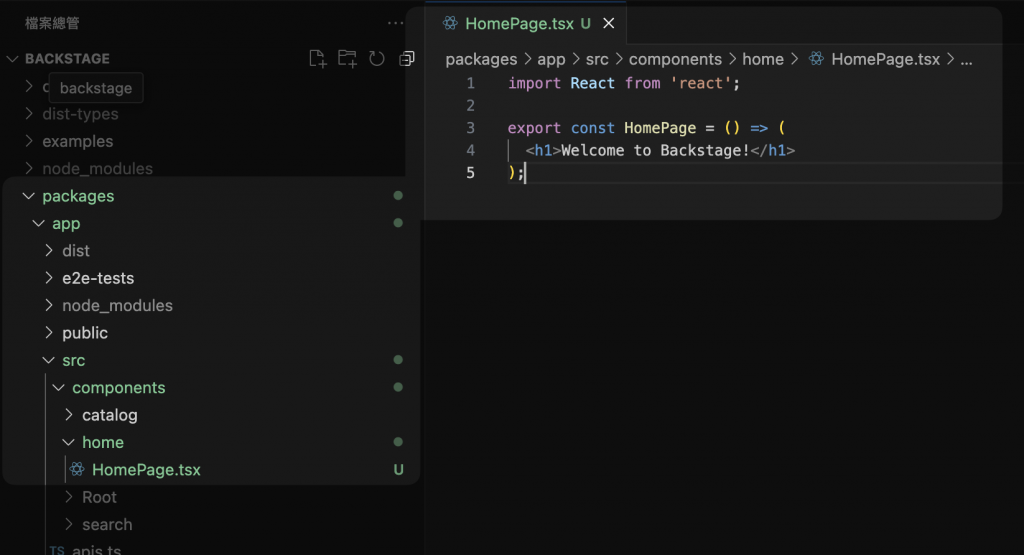Collapse all folders using the explorer icon
The width and height of the screenshot is (1024, 555).
407,59
